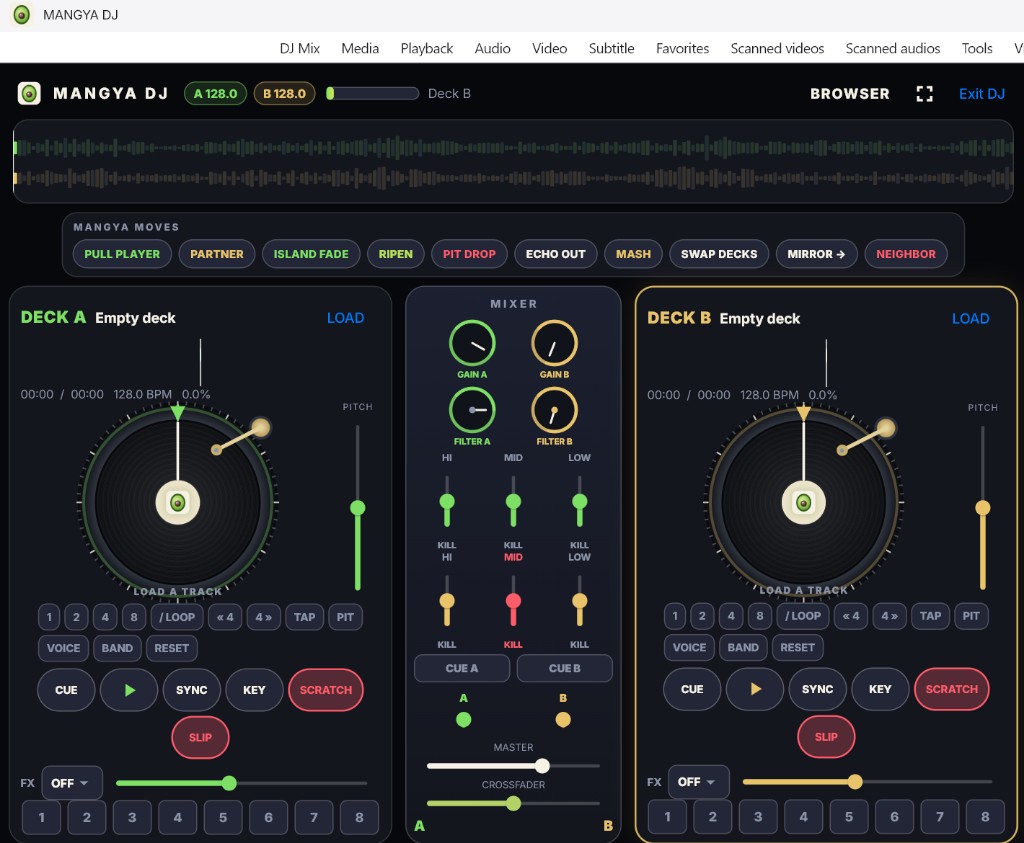Screen dimensions: 1024x843
Task: Click LOAD on Deck B
Action: (x=970, y=319)
